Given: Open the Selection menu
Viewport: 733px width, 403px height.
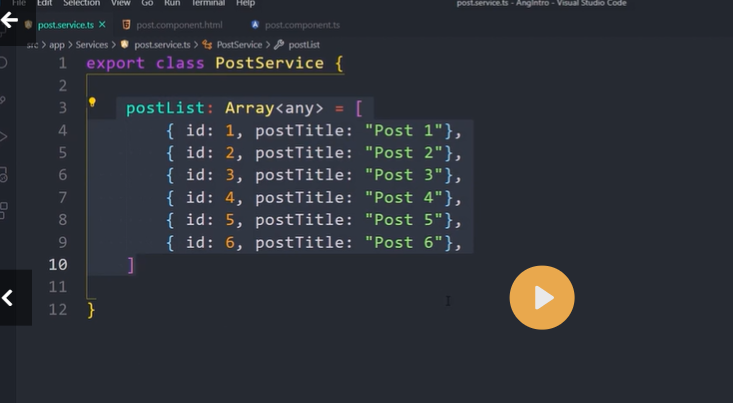Looking at the screenshot, I should pyautogui.click(x=82, y=4).
